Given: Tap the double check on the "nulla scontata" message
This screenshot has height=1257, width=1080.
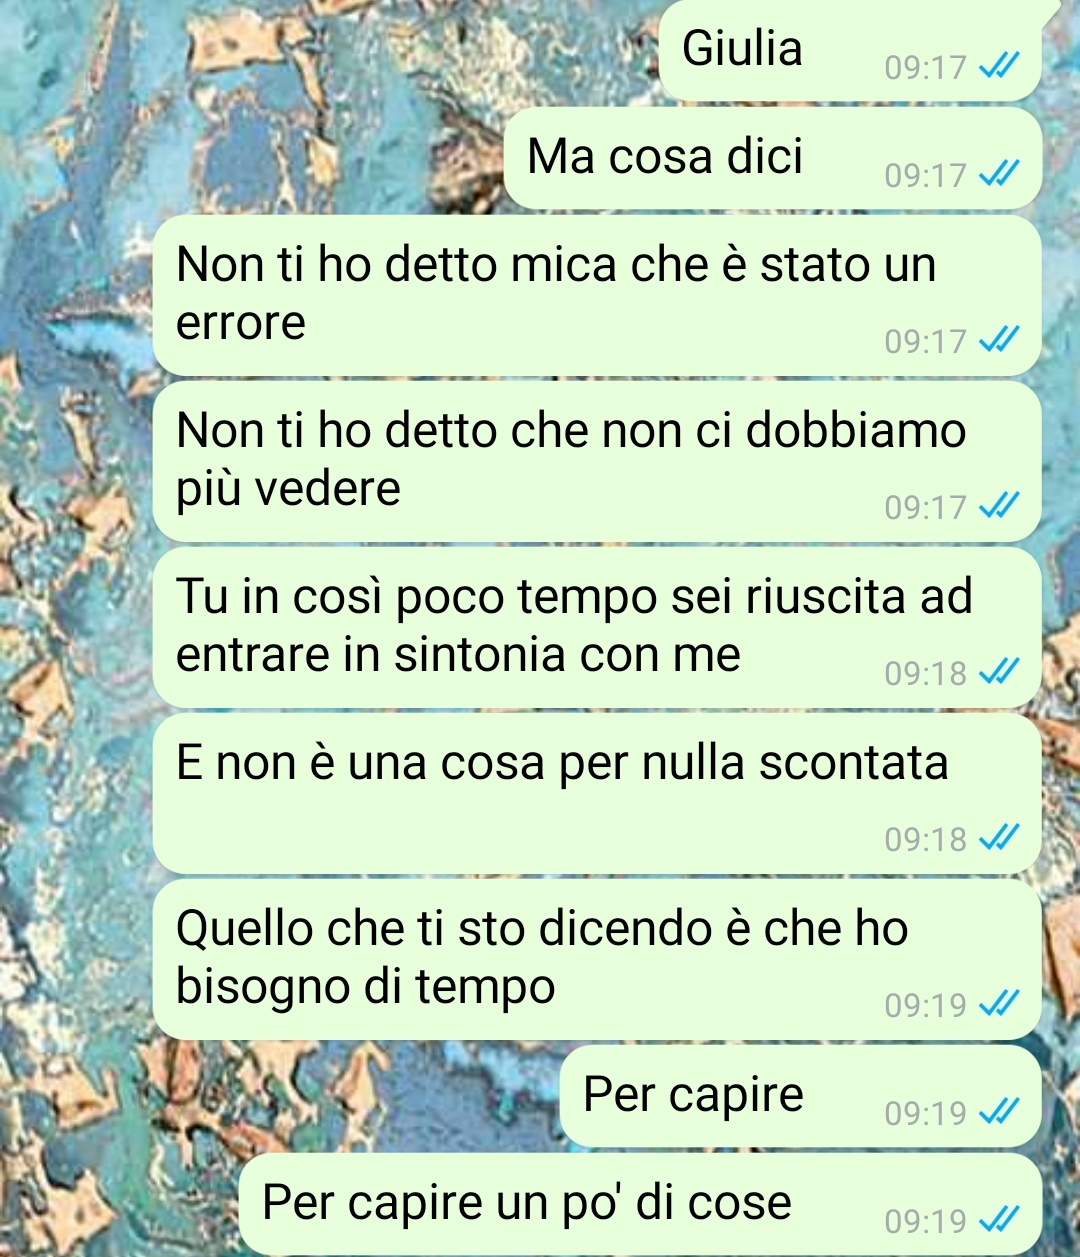Looking at the screenshot, I should [998, 838].
